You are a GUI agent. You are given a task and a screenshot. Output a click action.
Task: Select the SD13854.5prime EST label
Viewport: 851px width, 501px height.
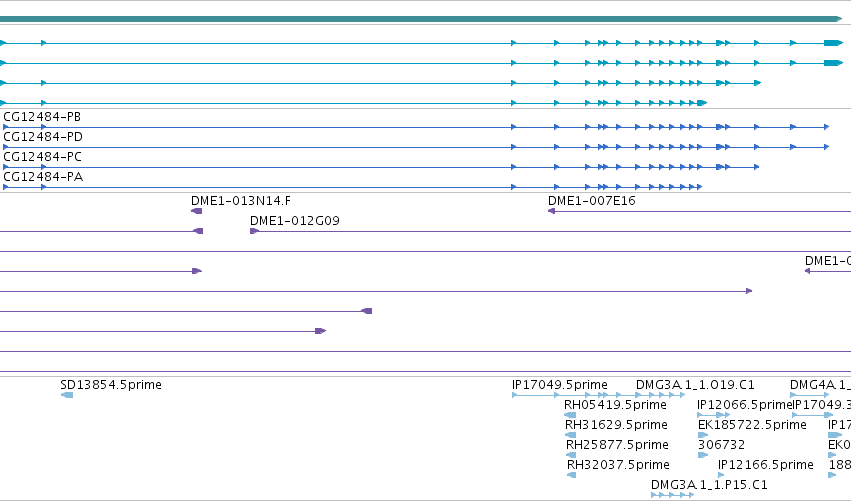coord(111,385)
